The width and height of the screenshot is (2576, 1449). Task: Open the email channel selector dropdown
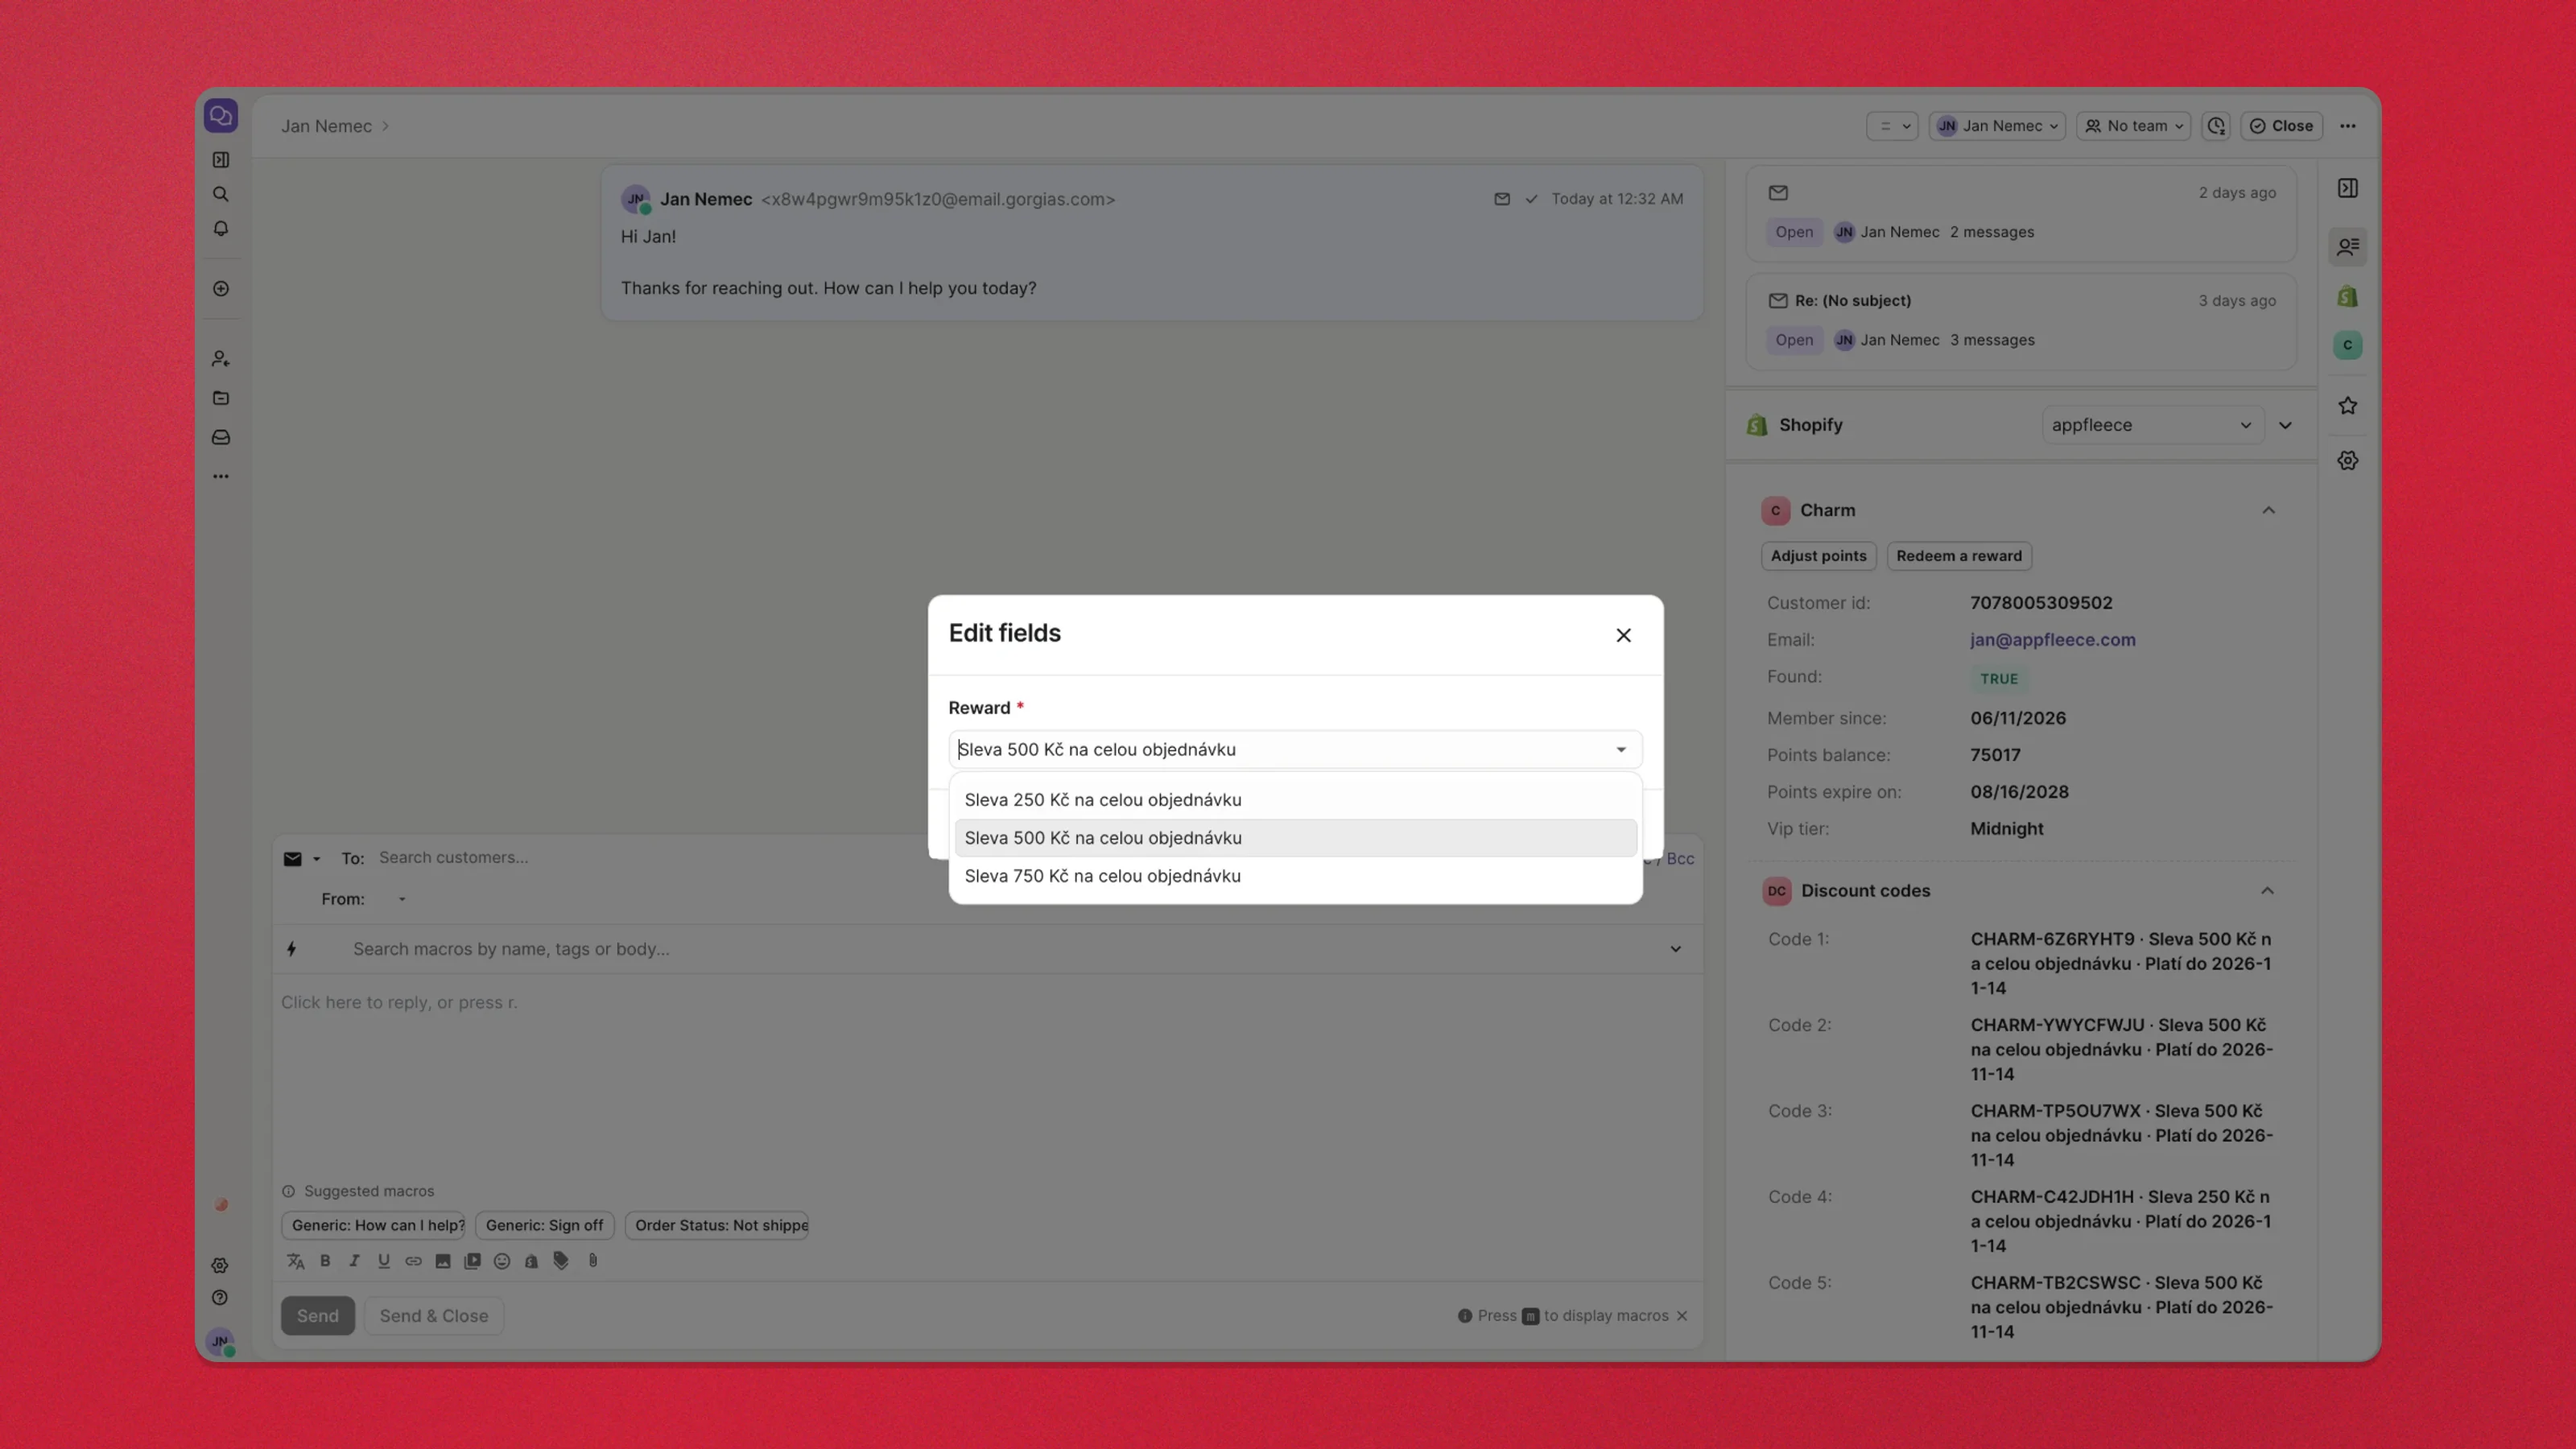(301, 859)
